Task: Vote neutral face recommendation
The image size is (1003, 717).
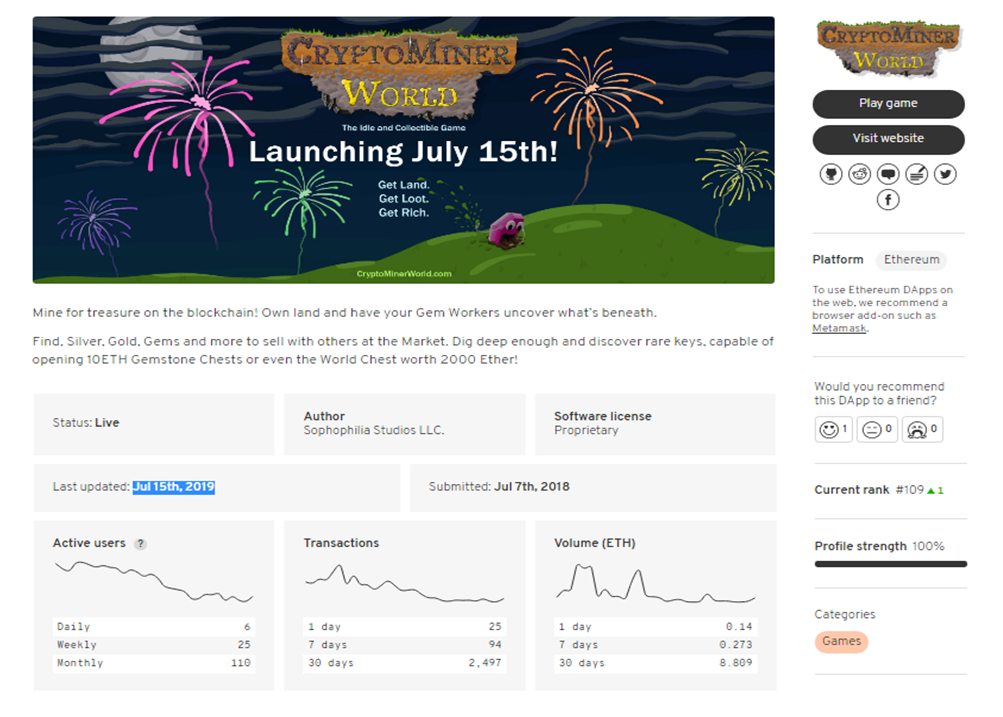Action: (x=878, y=429)
